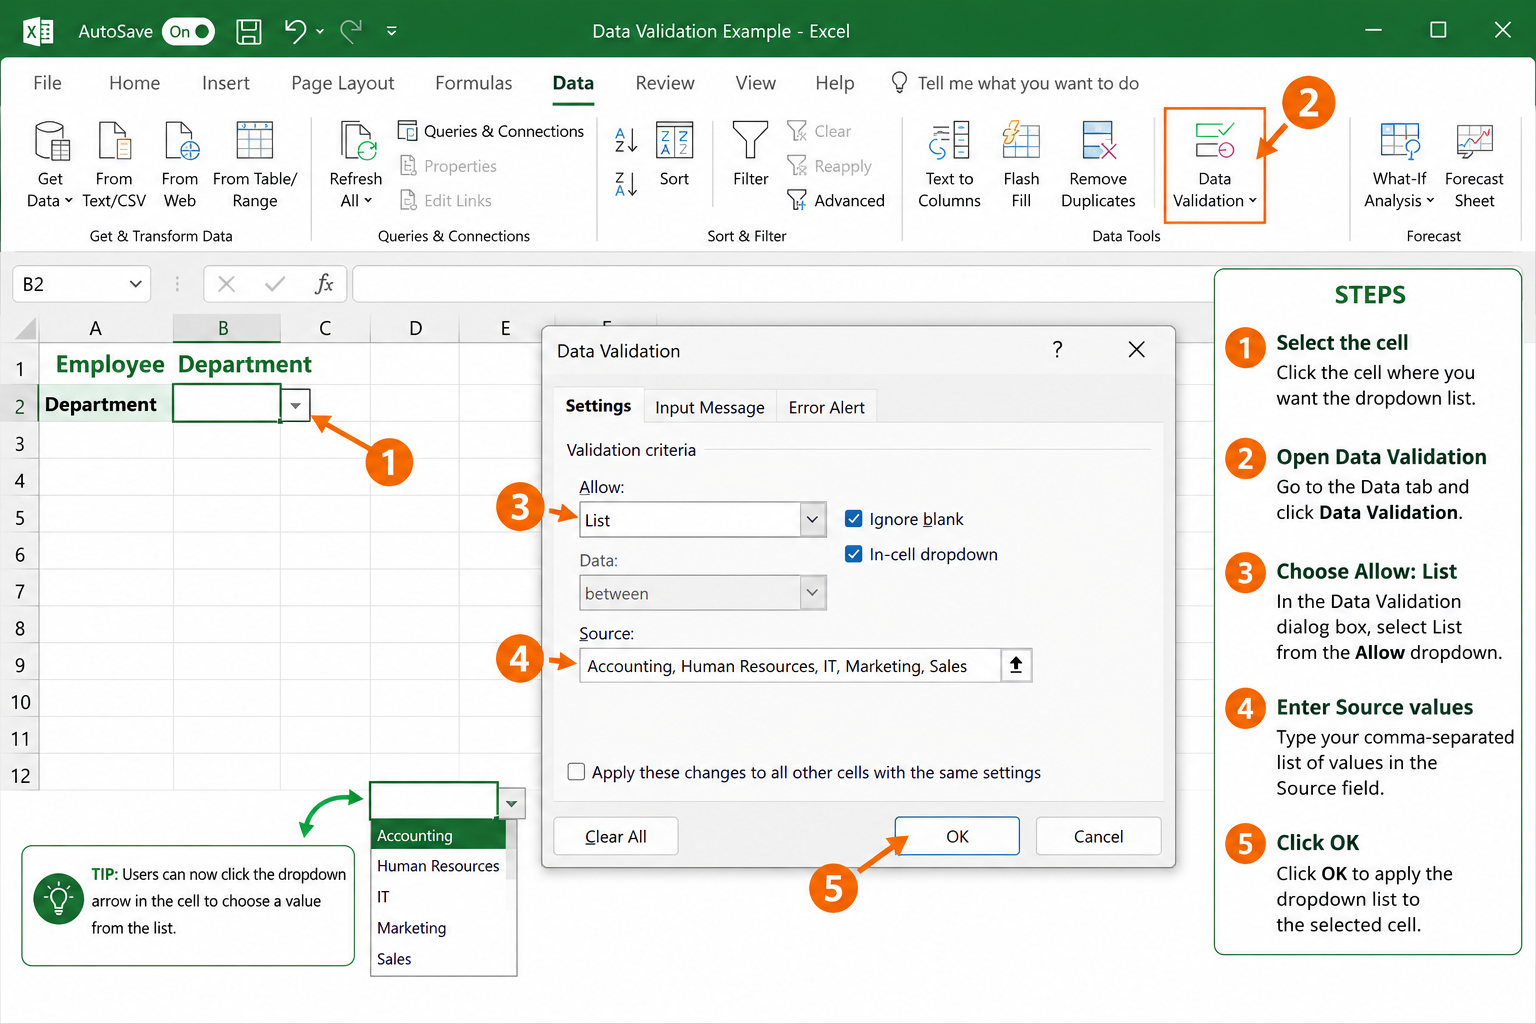Open the View ribbon tab
Viewport: 1536px width, 1024px height.
pyautogui.click(x=756, y=83)
